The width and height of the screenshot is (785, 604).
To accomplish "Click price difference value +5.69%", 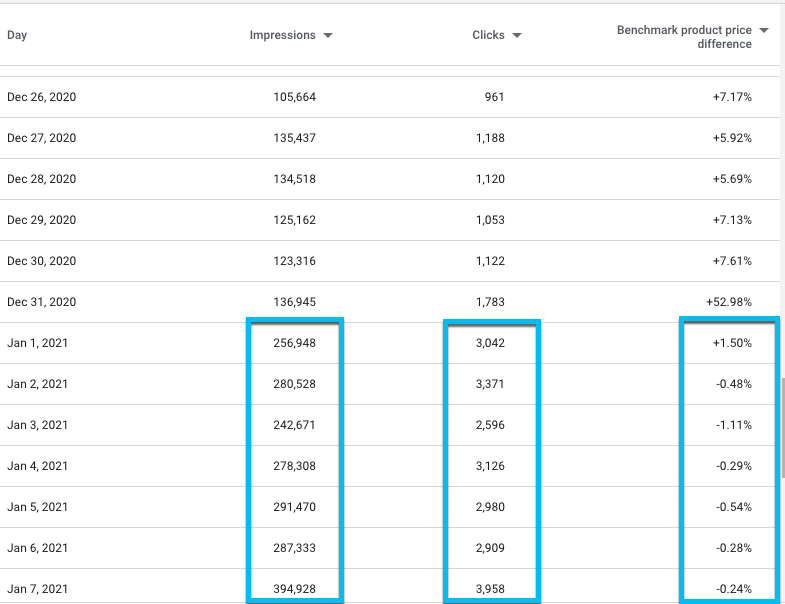I will pyautogui.click(x=732, y=179).
